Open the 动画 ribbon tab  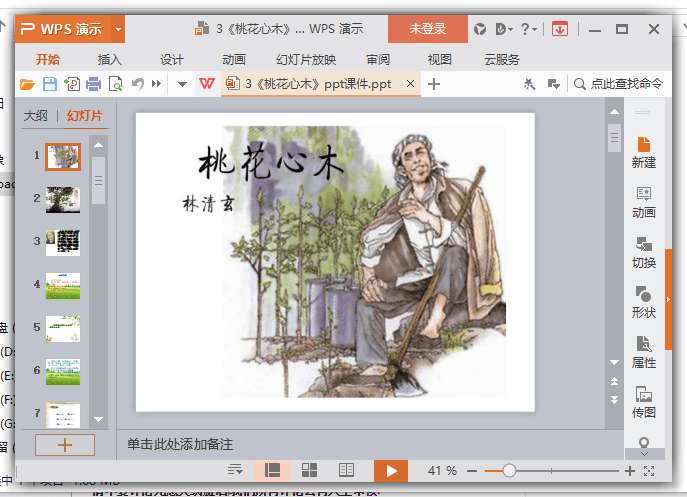234,59
